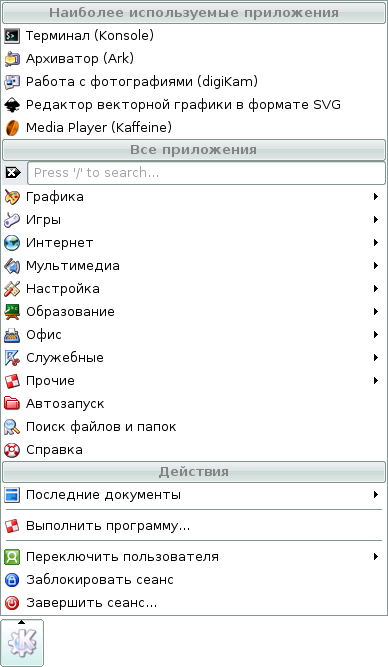Click the Офис typewriter icon
Screen dimensions: 388x667
[12, 335]
